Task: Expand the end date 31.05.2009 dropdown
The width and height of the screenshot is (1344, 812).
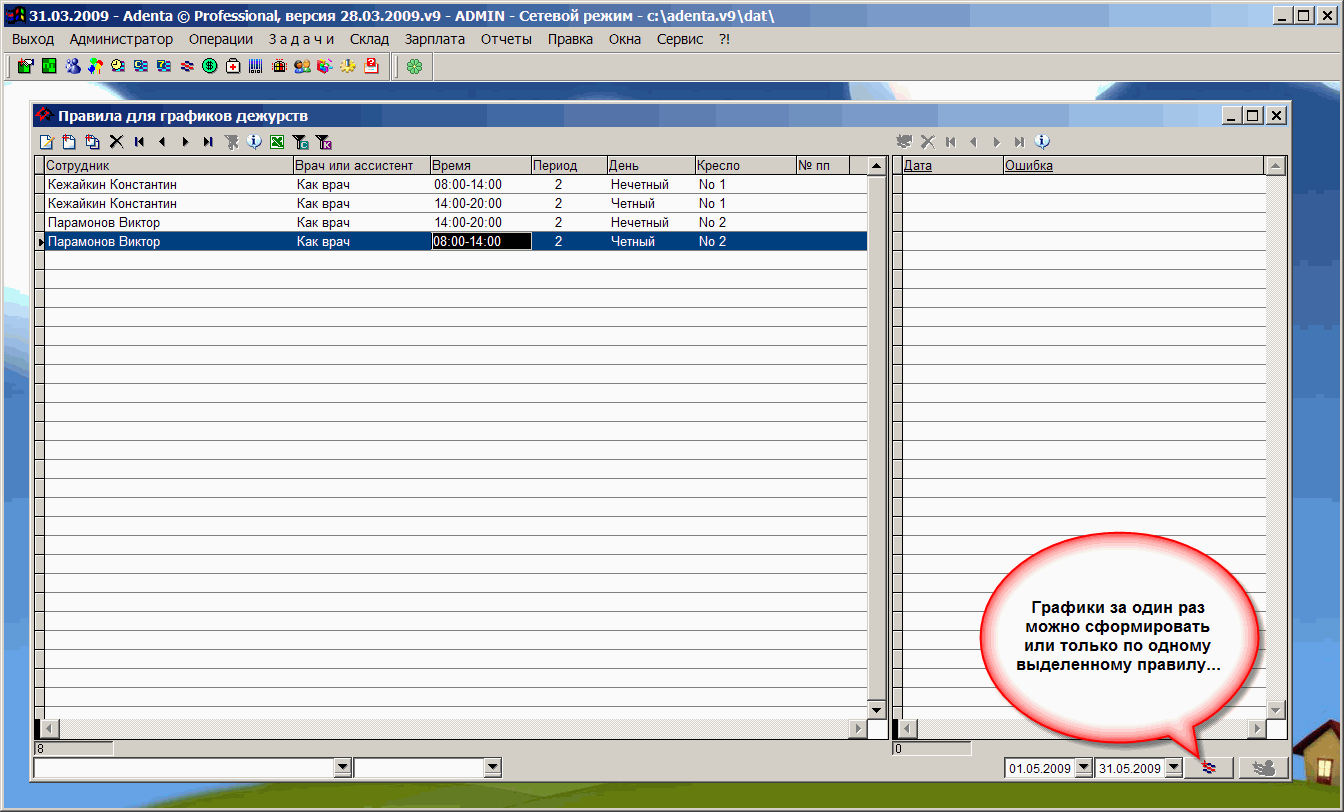Action: coord(1174,768)
